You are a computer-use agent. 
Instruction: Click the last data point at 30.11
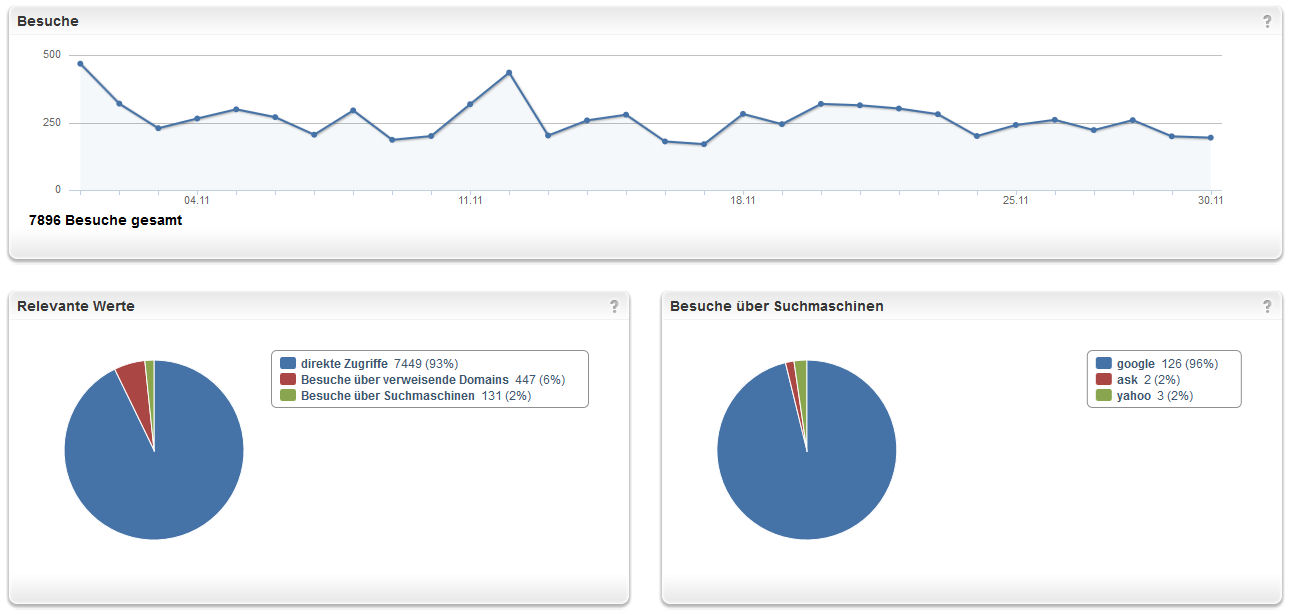(x=1210, y=138)
